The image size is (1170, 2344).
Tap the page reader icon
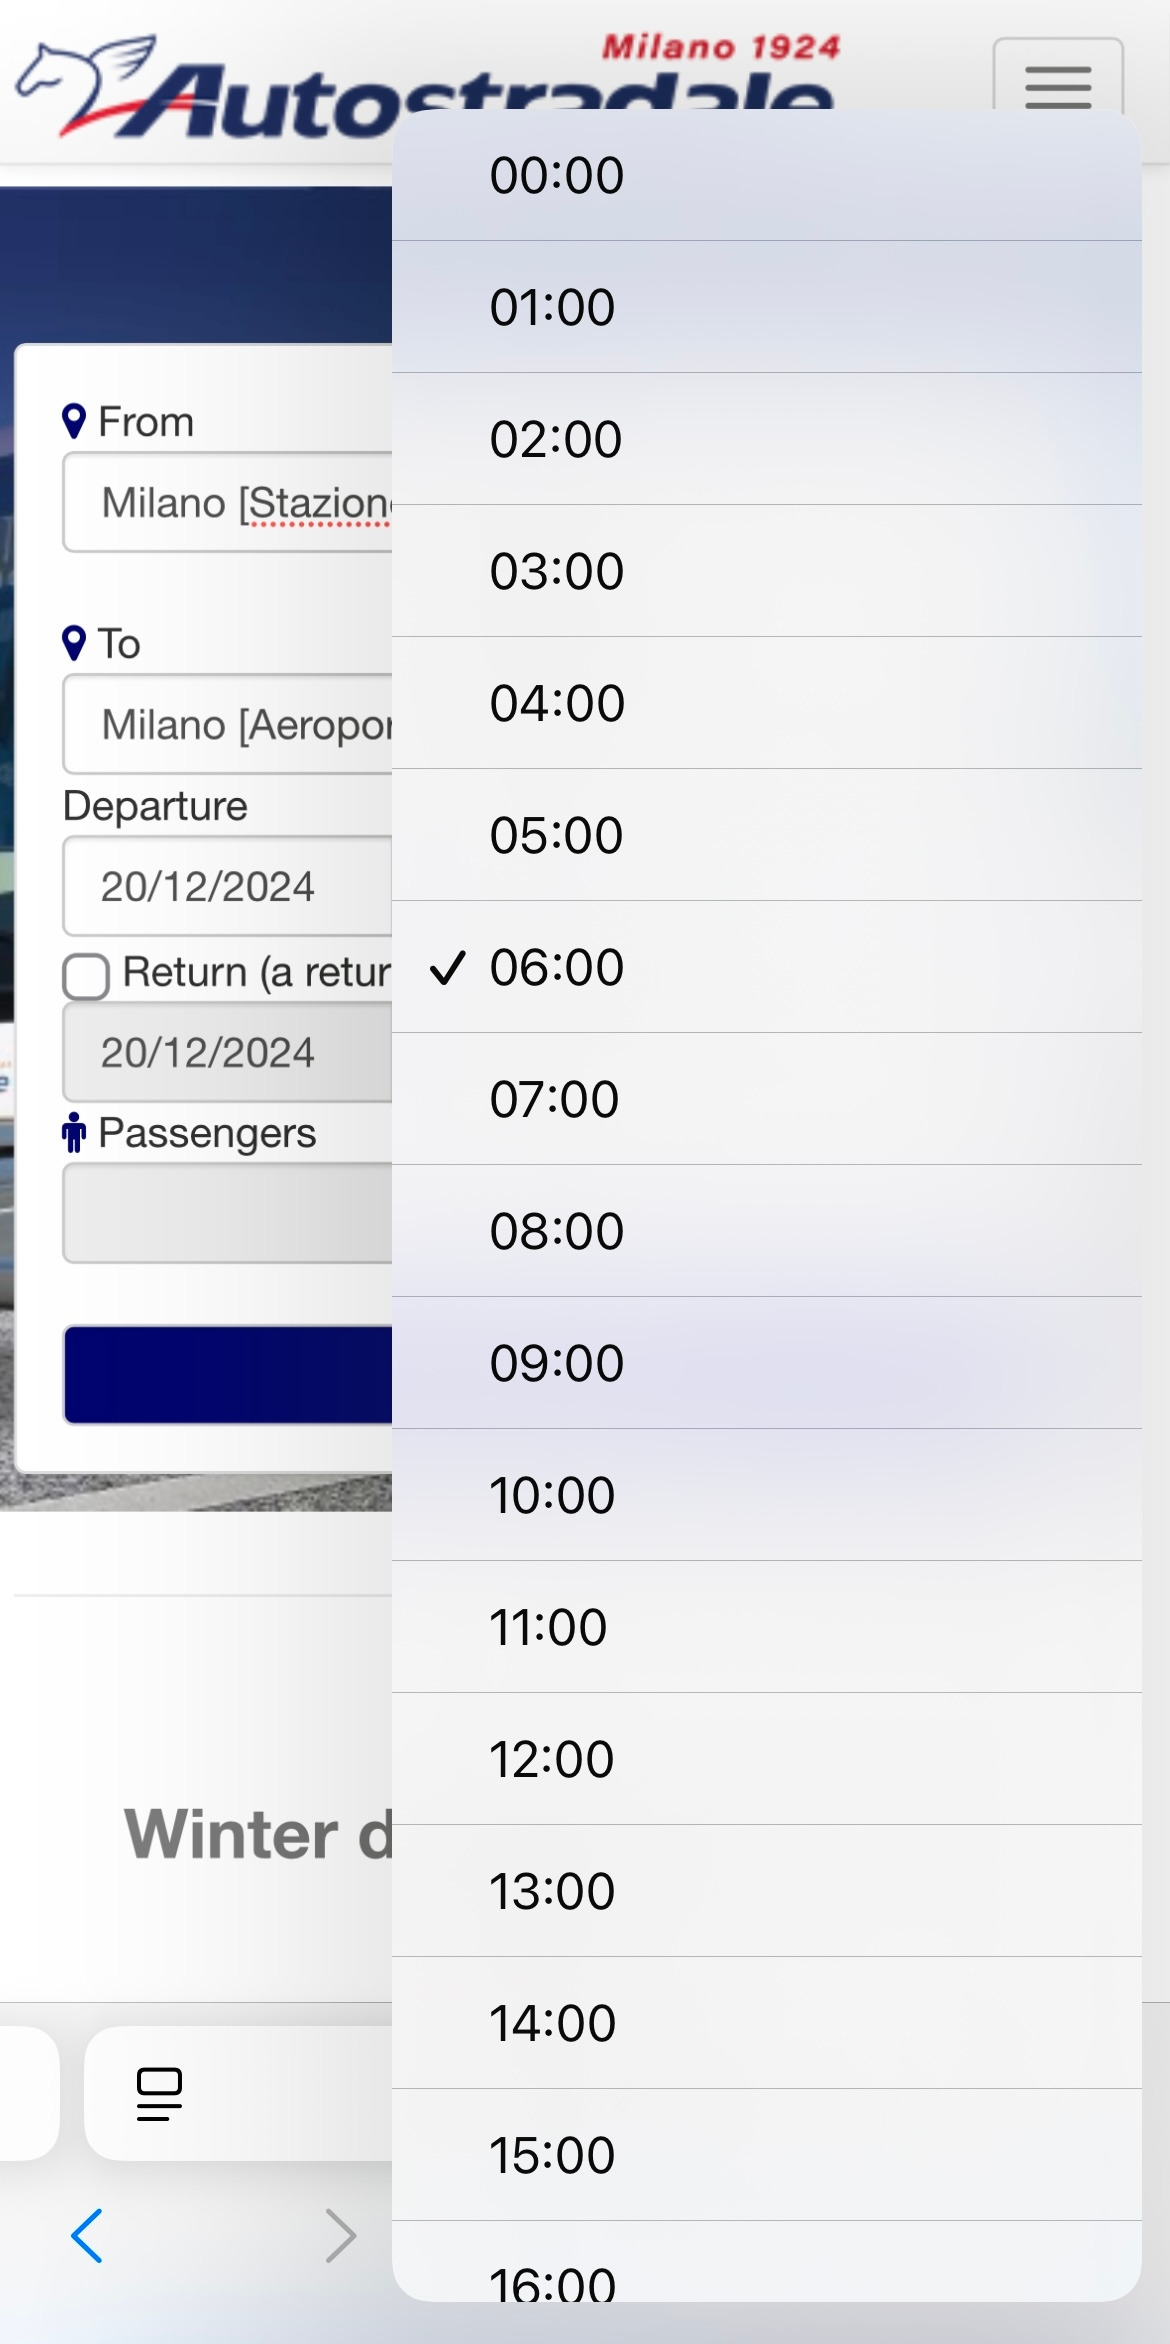click(x=159, y=2093)
